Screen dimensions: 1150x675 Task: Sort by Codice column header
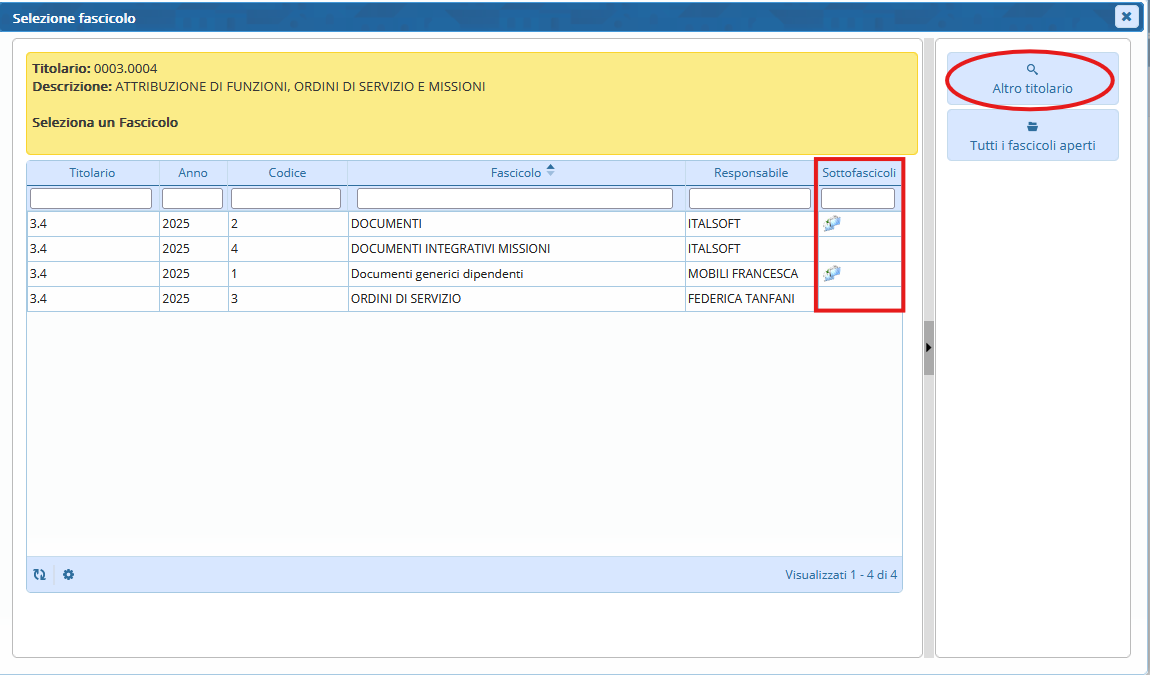[x=287, y=173]
